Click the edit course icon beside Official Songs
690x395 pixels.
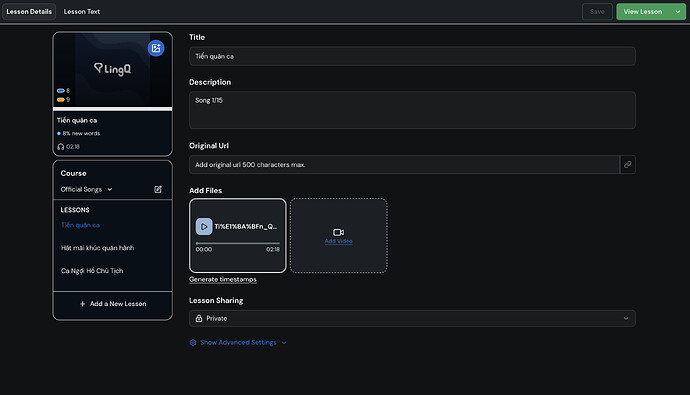click(x=158, y=189)
